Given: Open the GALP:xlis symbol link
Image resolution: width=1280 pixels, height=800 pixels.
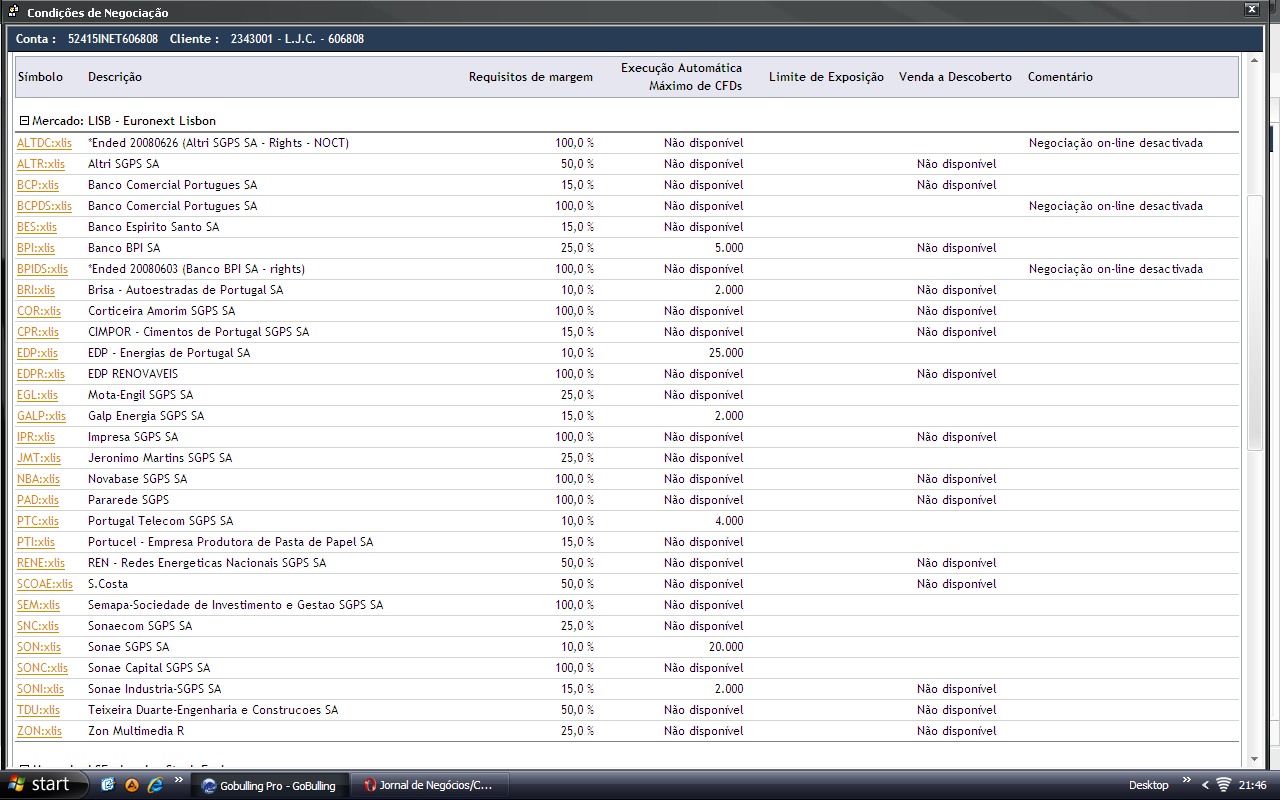Looking at the screenshot, I should point(41,416).
